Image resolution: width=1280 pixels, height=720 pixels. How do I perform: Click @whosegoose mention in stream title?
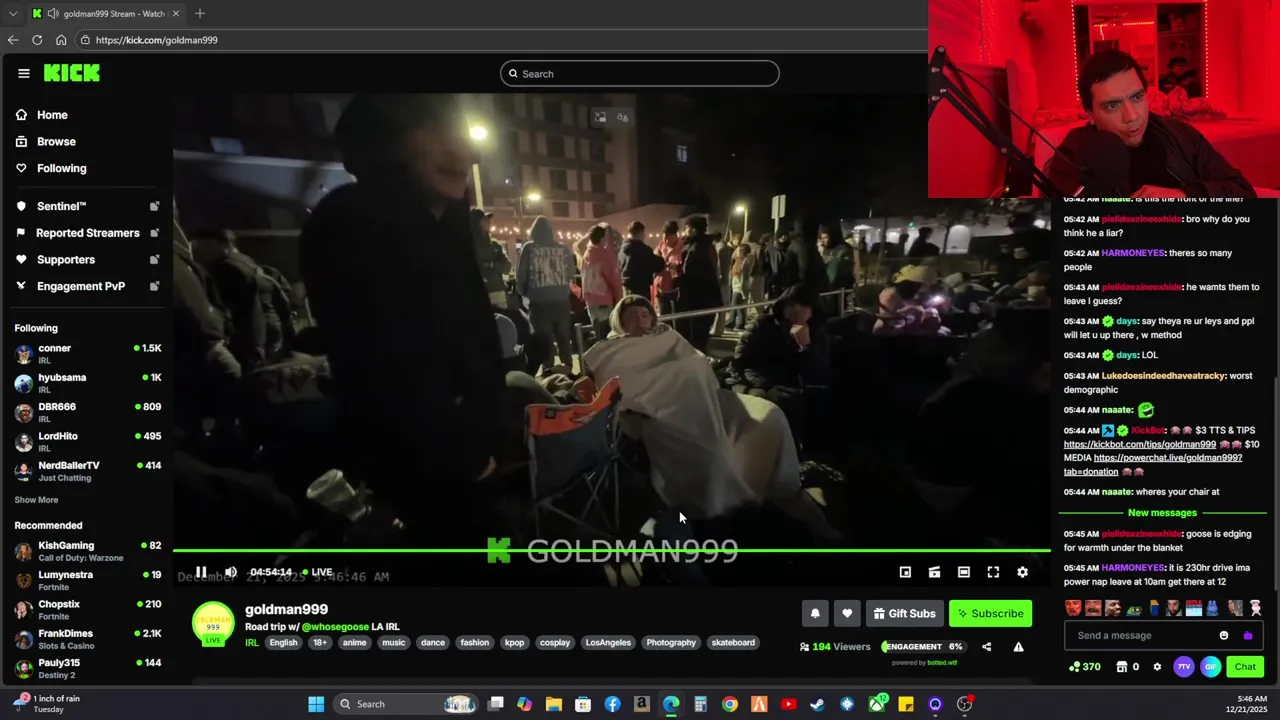click(x=335, y=627)
